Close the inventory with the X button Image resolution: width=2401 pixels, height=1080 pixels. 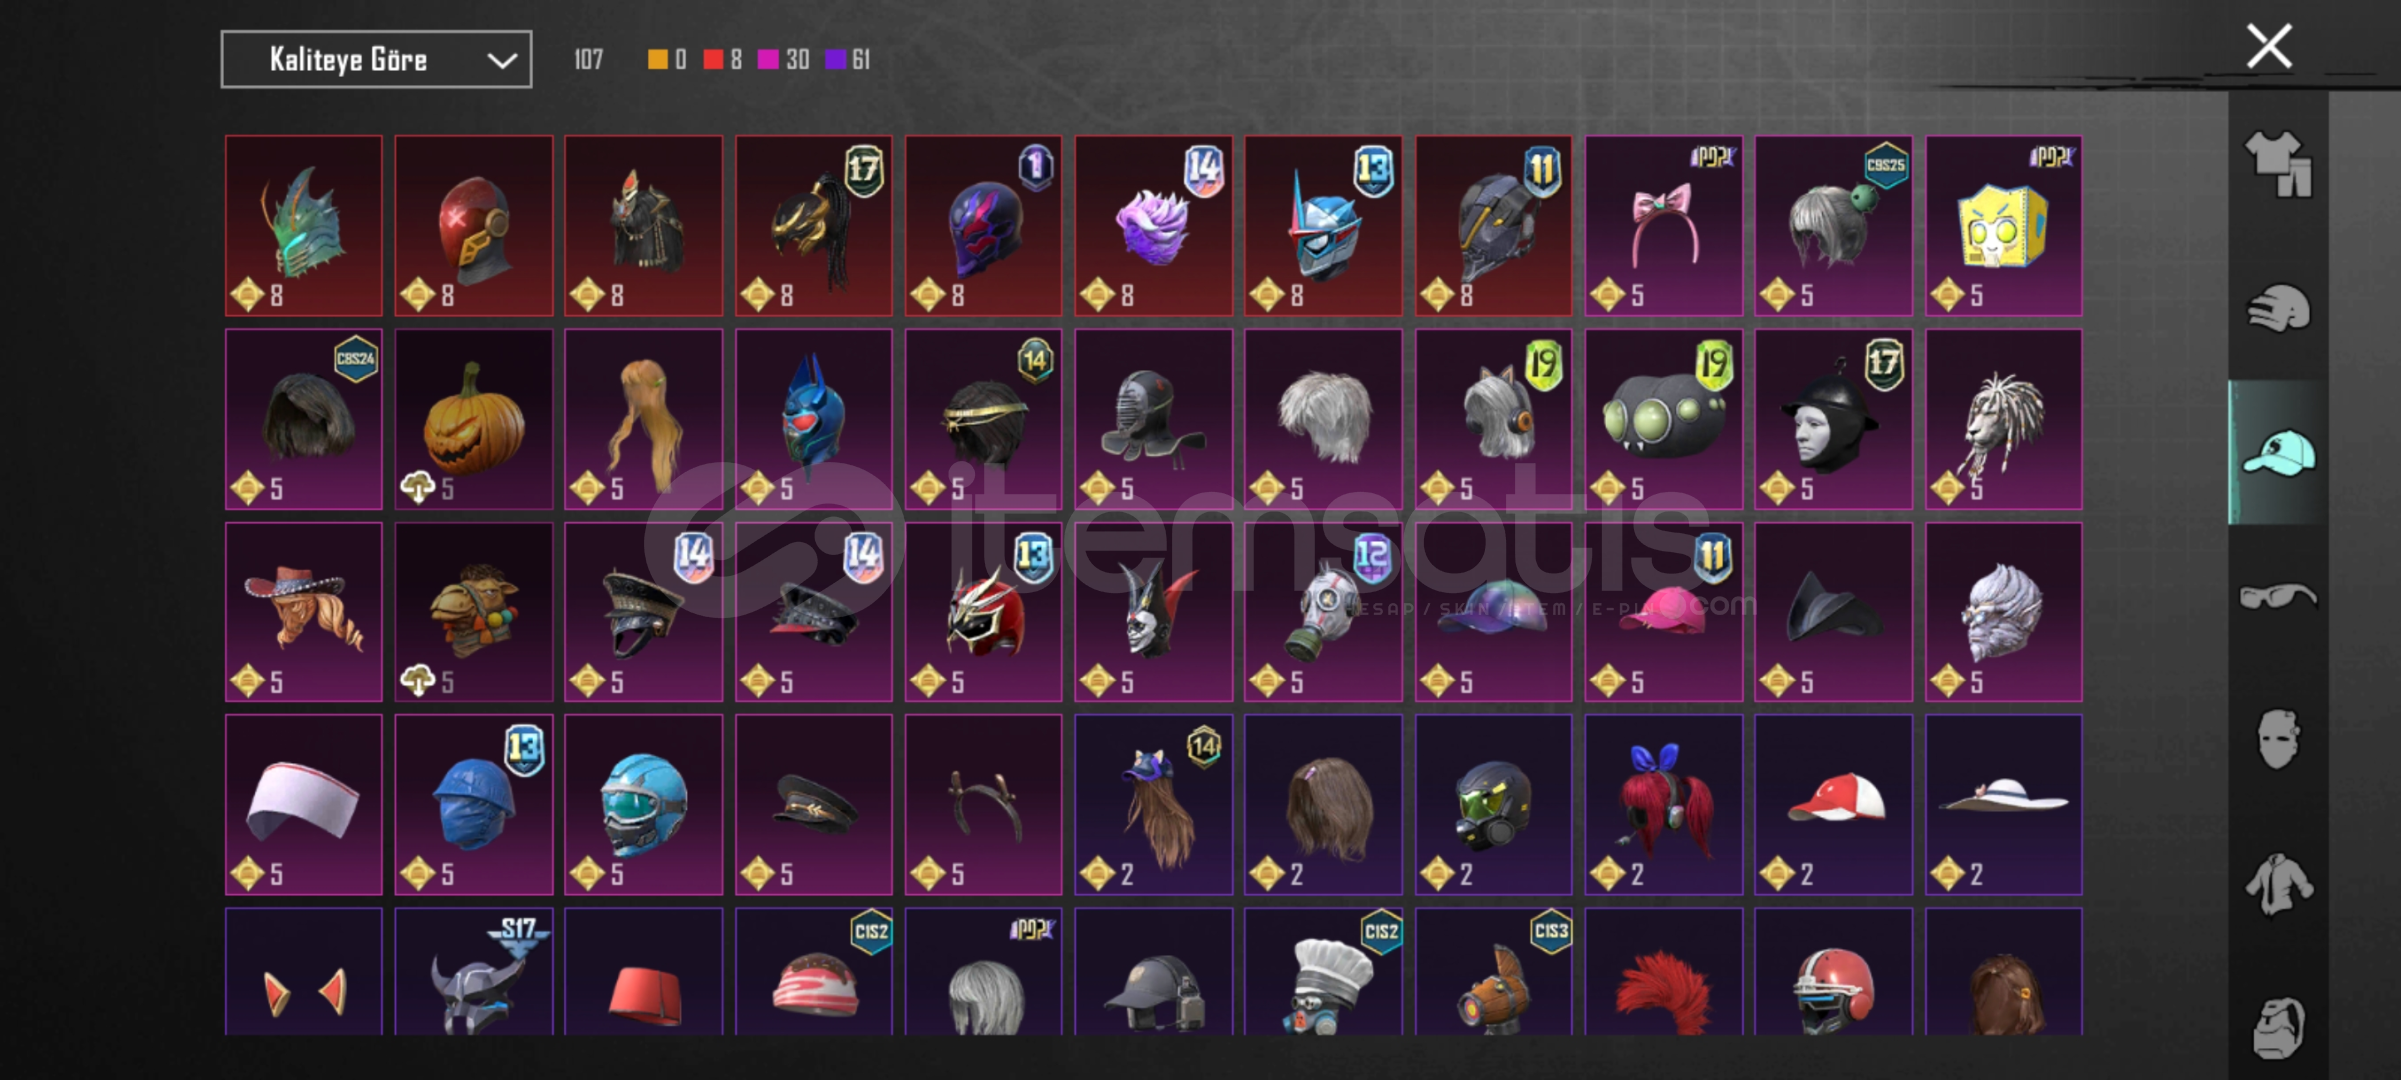2269,46
